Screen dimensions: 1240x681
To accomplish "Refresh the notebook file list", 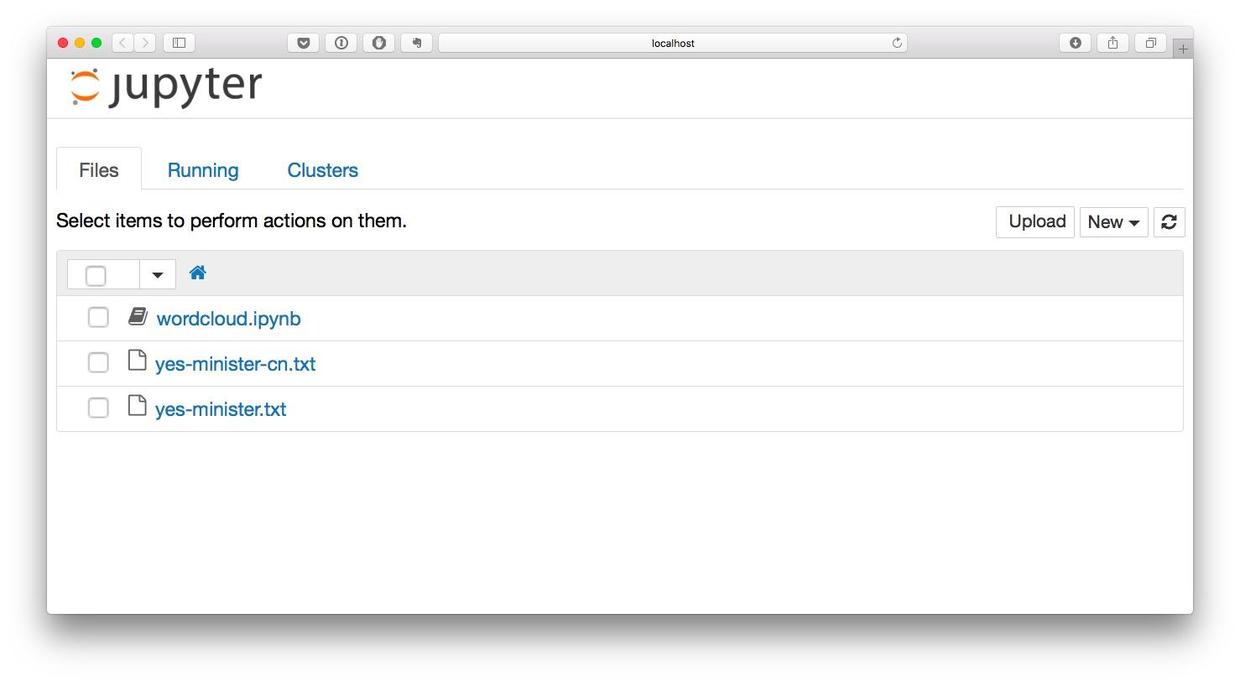I will [1168, 222].
